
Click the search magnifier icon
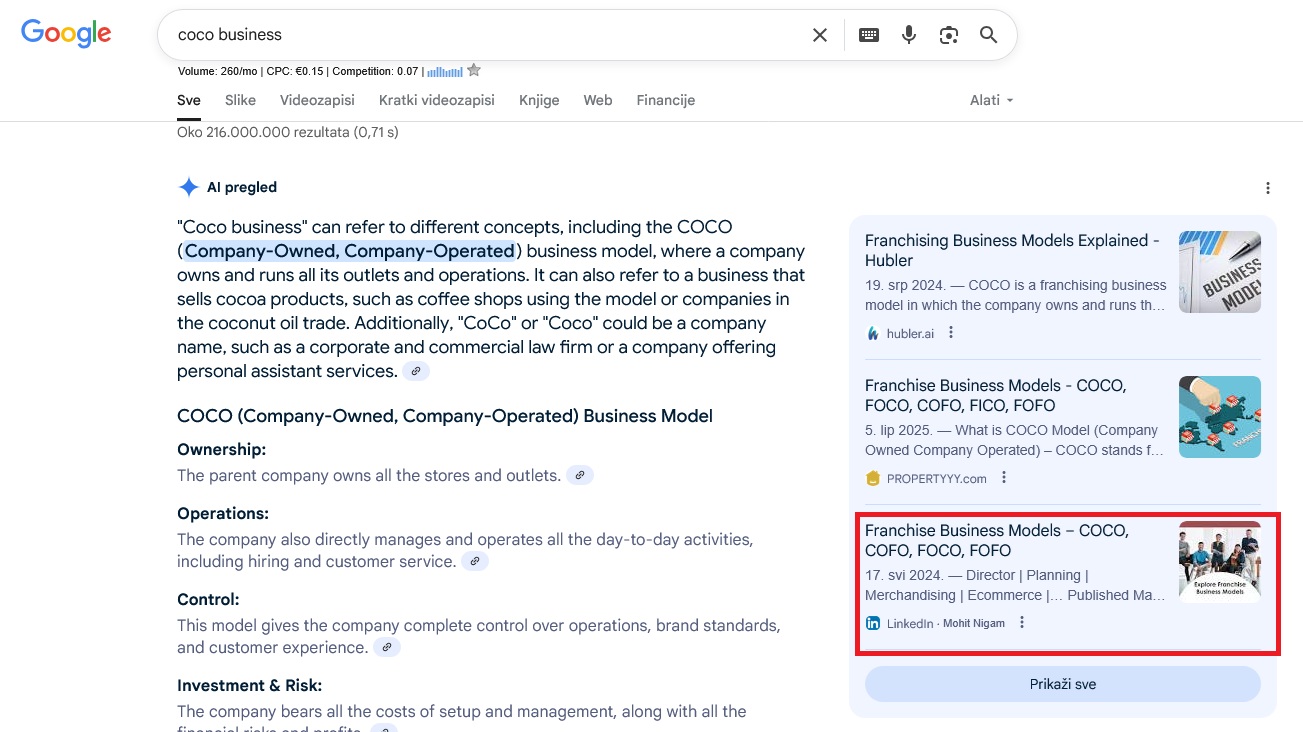pos(988,34)
